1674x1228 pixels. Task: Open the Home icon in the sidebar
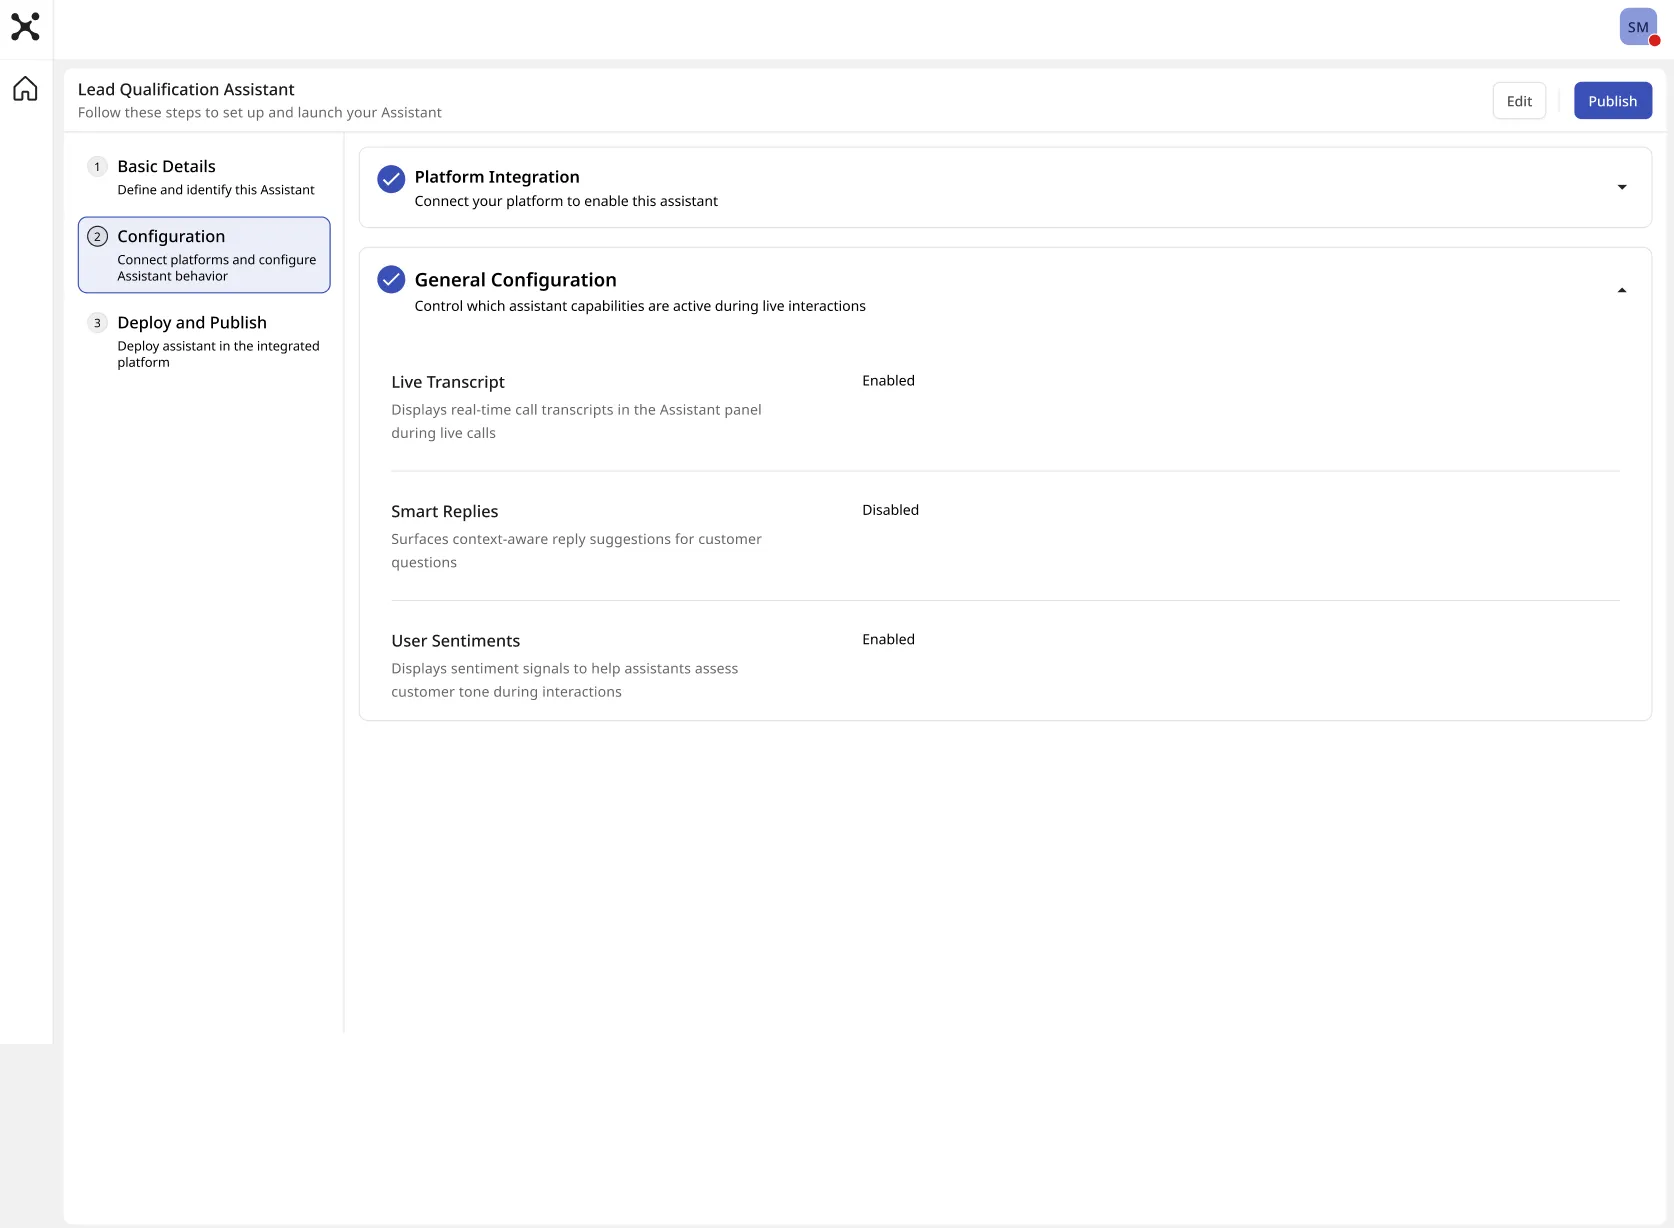tap(25, 89)
